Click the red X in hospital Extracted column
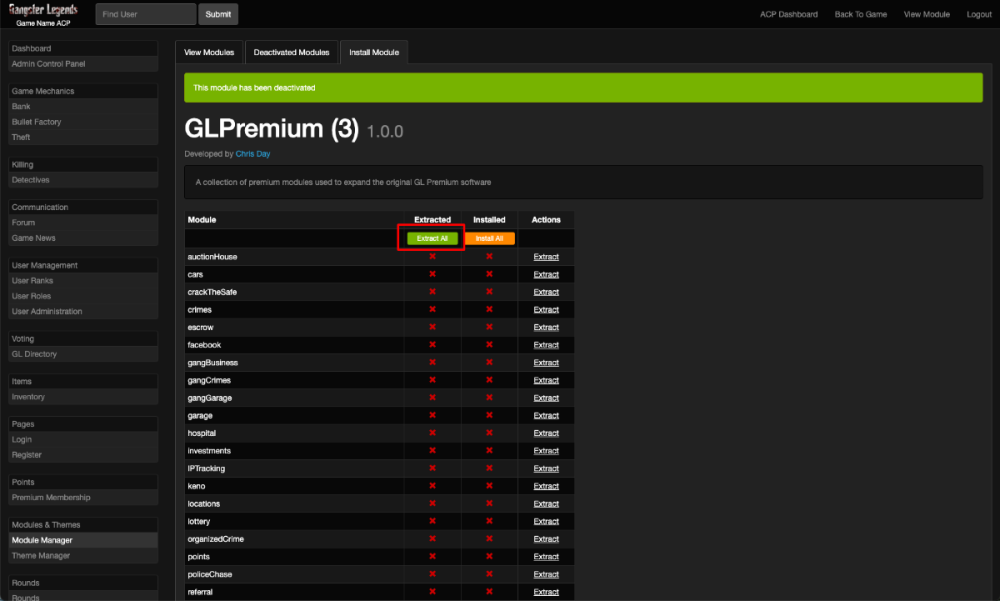The image size is (1000, 601). click(x=432, y=433)
